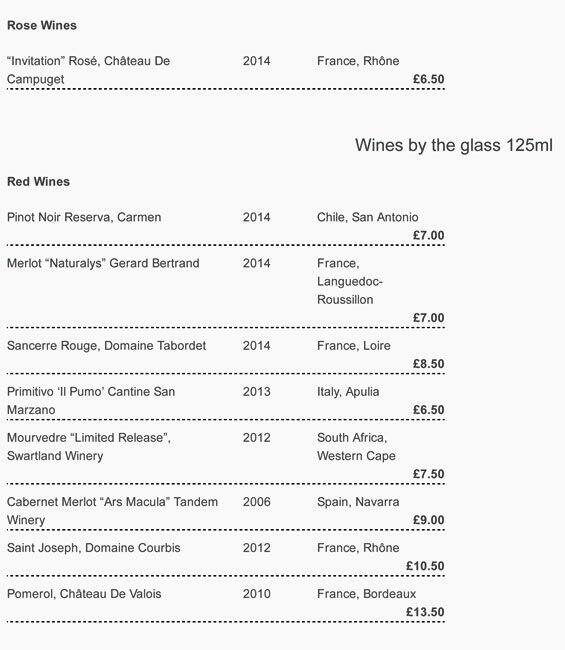The height and width of the screenshot is (650, 565).
Task: Select Pinot Noir Reserva, Carmen
Action: coord(84,217)
